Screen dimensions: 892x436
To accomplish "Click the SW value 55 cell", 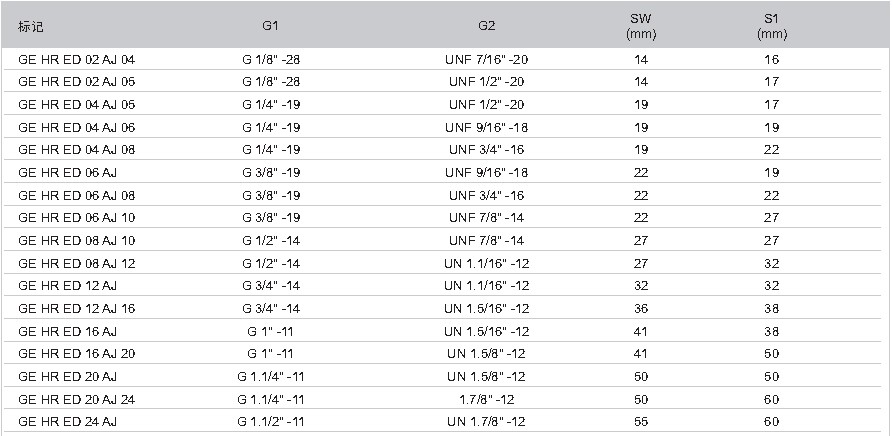I will tap(641, 422).
